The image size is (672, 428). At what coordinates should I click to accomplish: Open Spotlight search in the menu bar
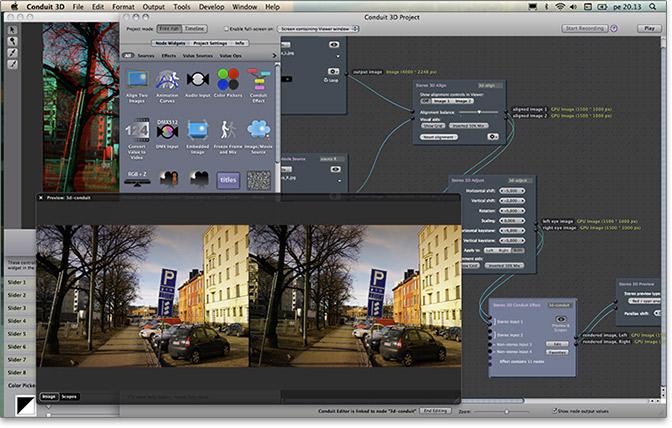(652, 6)
